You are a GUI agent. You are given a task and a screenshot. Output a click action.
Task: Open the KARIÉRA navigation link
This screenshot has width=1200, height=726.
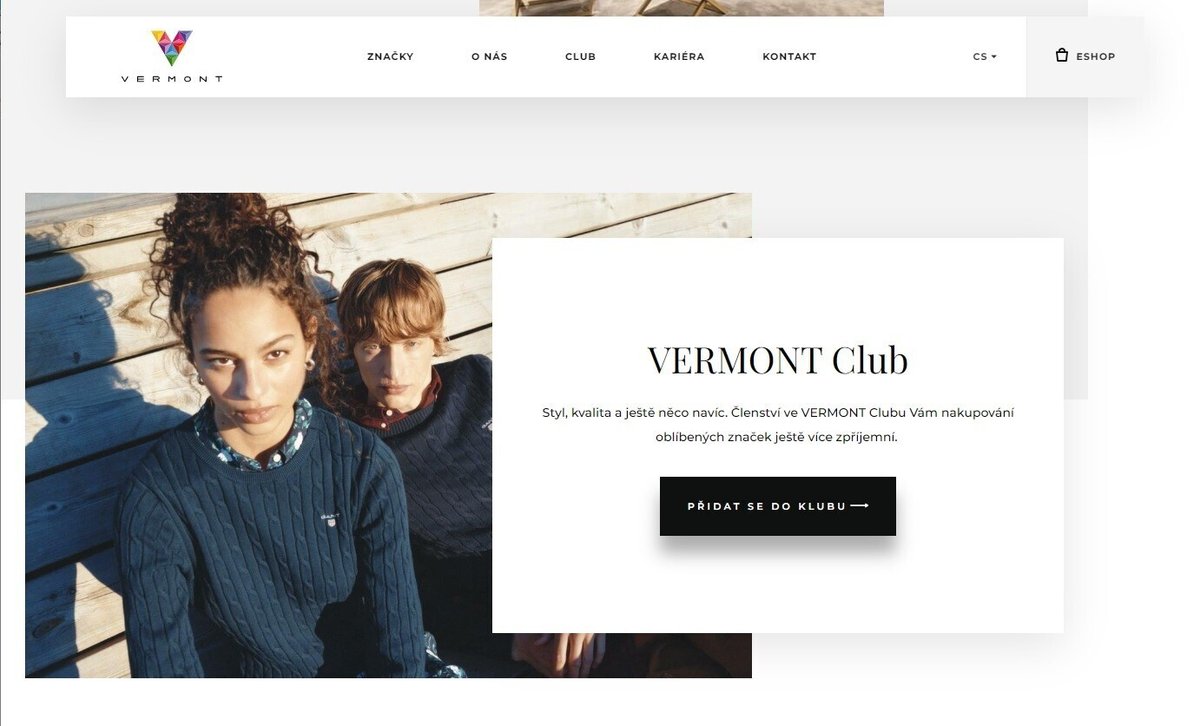pyautogui.click(x=679, y=57)
